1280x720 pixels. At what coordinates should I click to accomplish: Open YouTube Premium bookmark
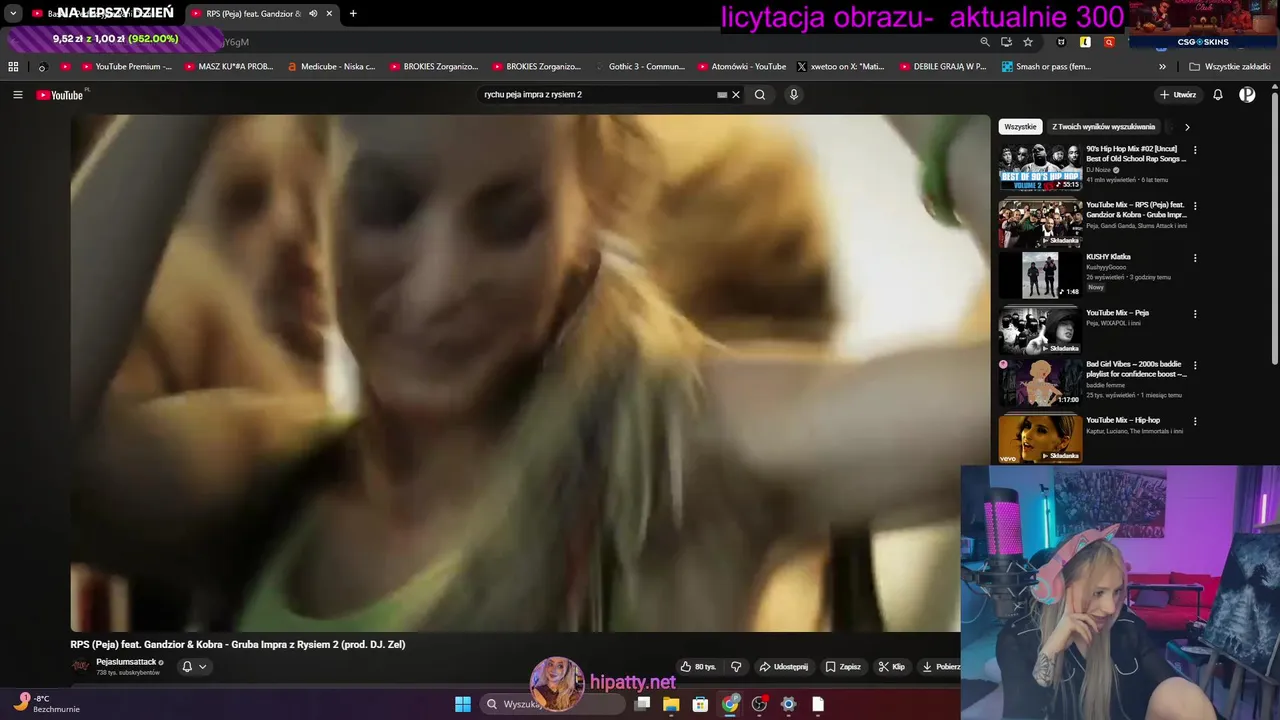click(126, 67)
